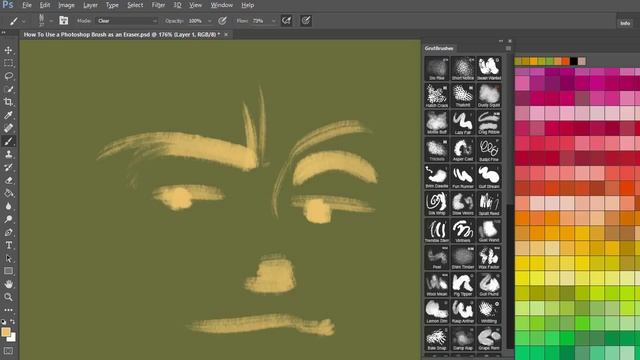Select the Rectangular Marquee tool
Screen dimensions: 640x360
8,63
